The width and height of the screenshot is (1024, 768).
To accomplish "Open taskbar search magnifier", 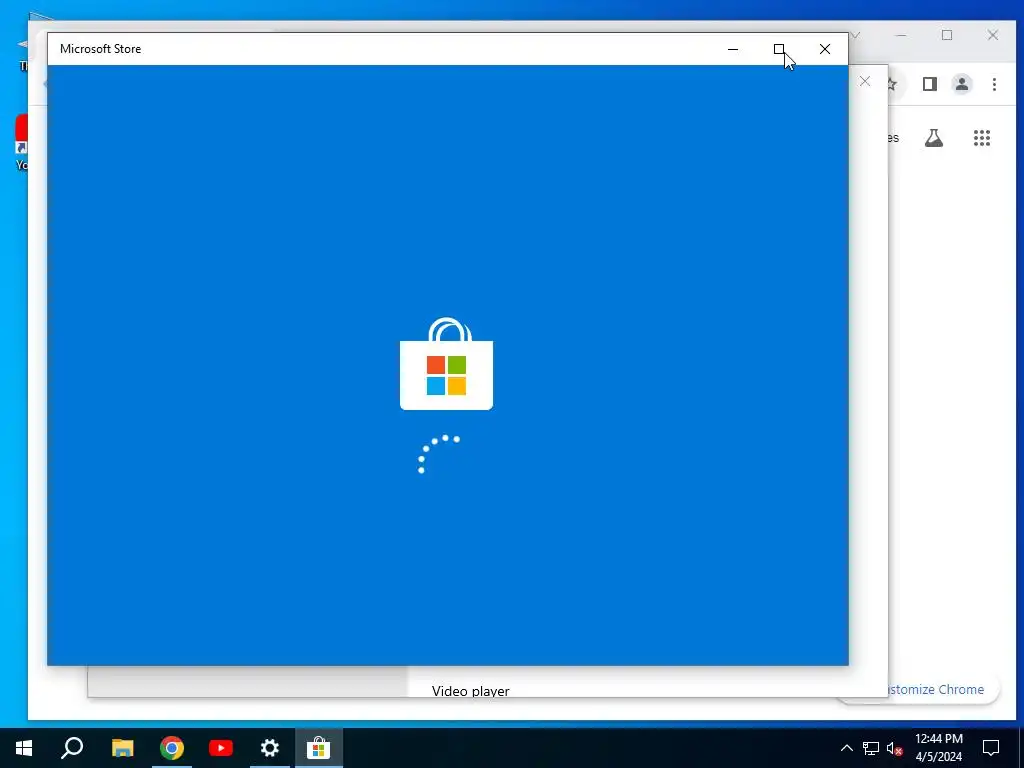I will pos(72,748).
